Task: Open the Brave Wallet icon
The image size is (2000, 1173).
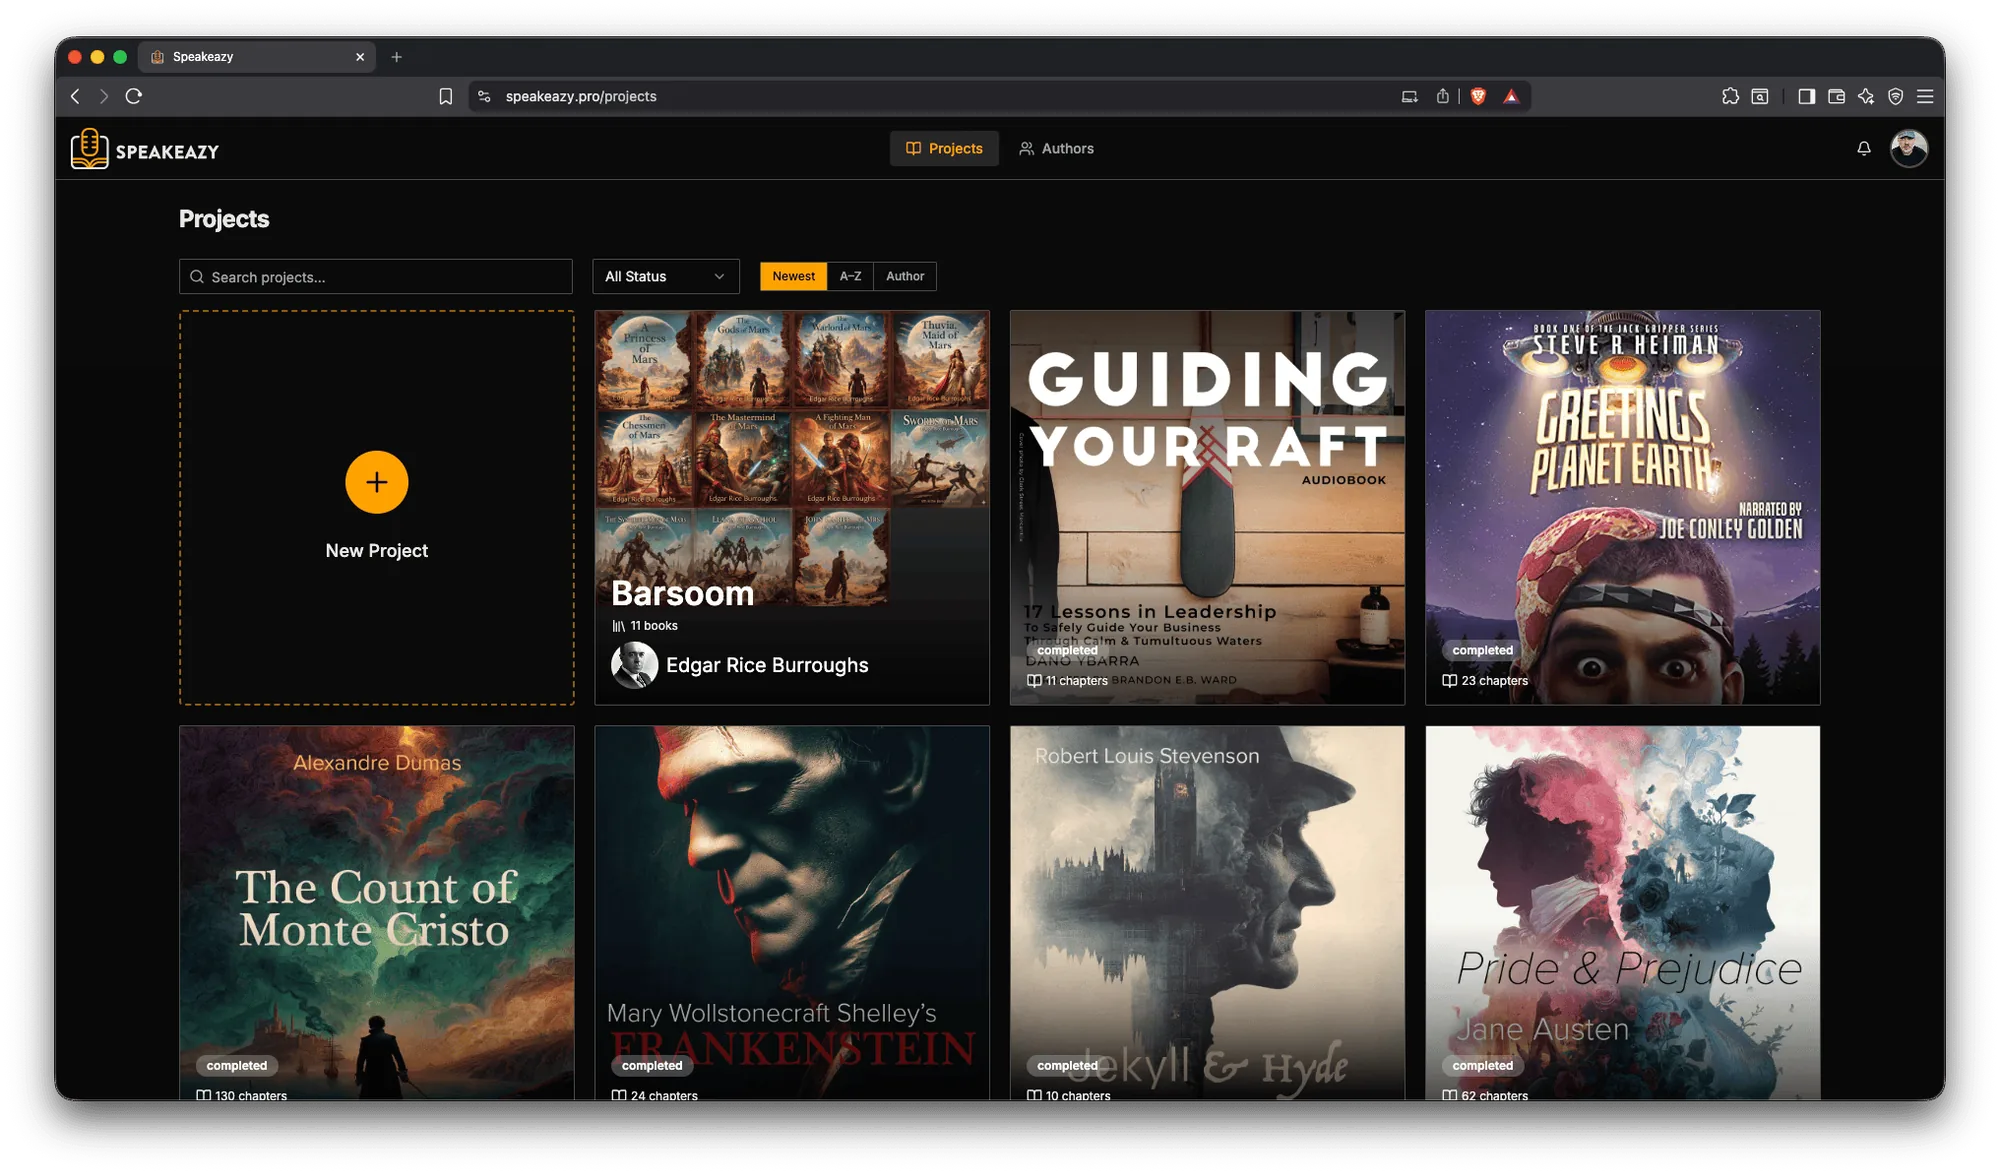Action: click(1836, 96)
